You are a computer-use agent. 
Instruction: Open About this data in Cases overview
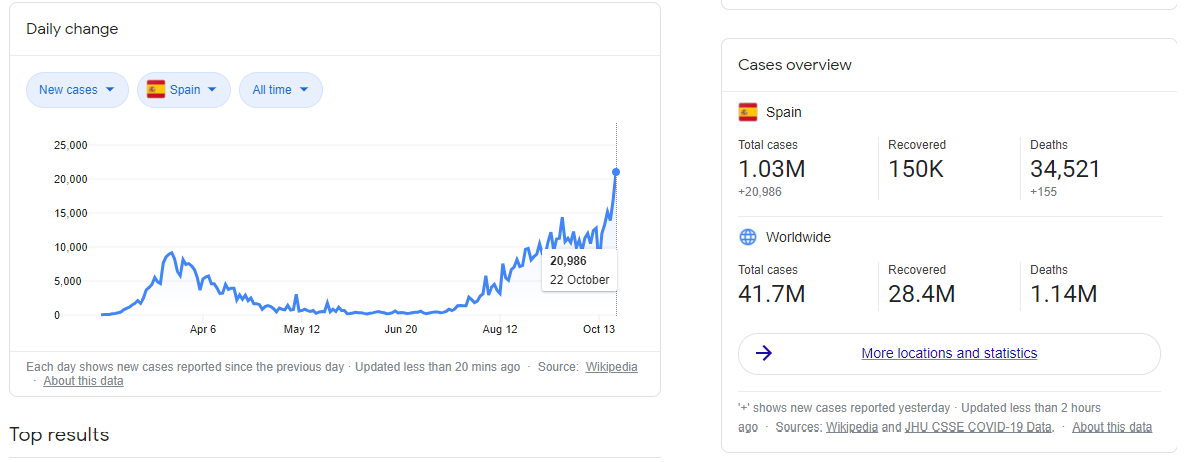click(1112, 427)
